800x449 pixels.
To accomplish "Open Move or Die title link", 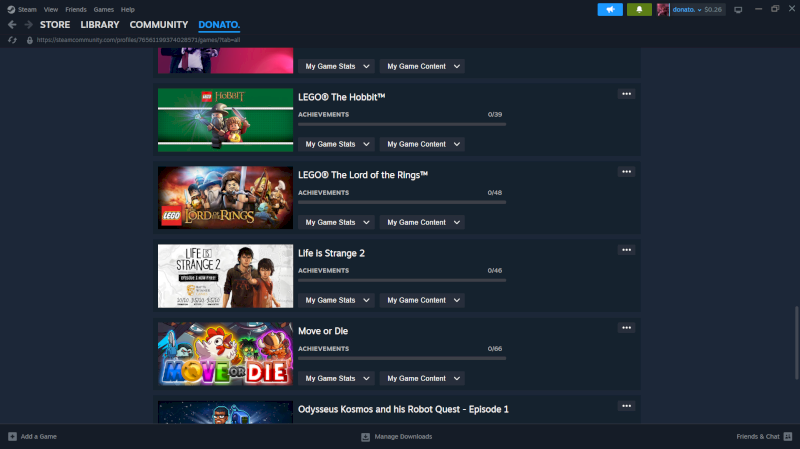I will click(x=323, y=331).
